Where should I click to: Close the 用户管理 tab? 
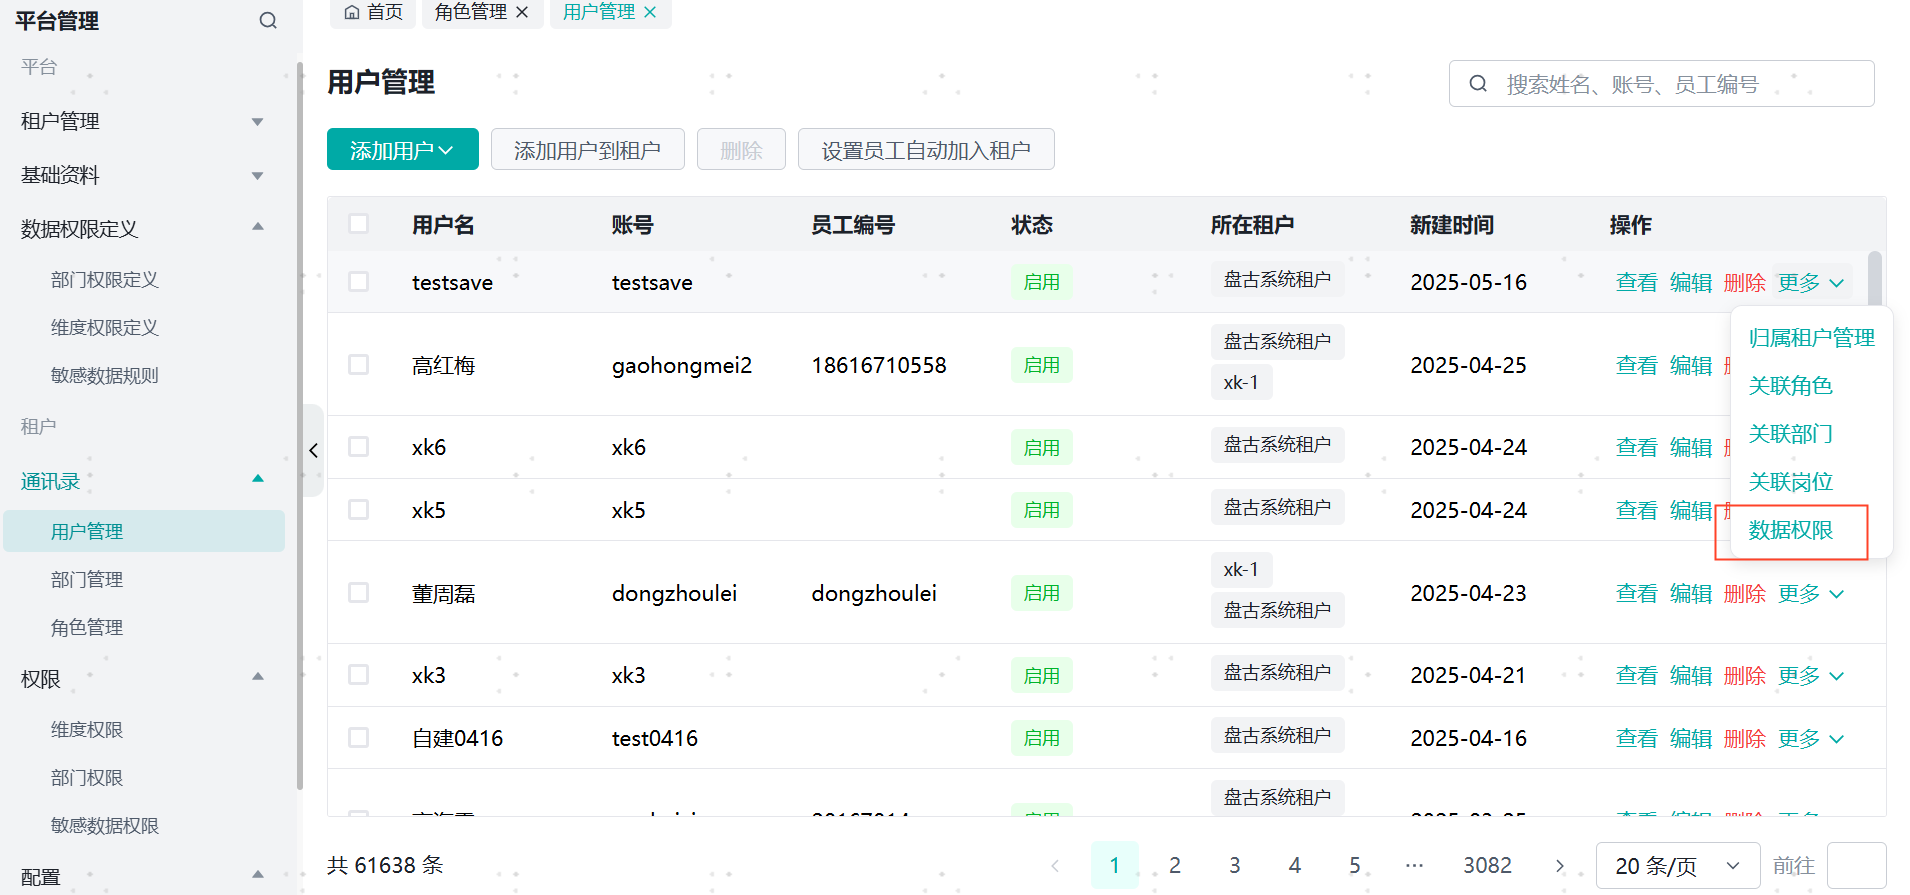pyautogui.click(x=650, y=12)
